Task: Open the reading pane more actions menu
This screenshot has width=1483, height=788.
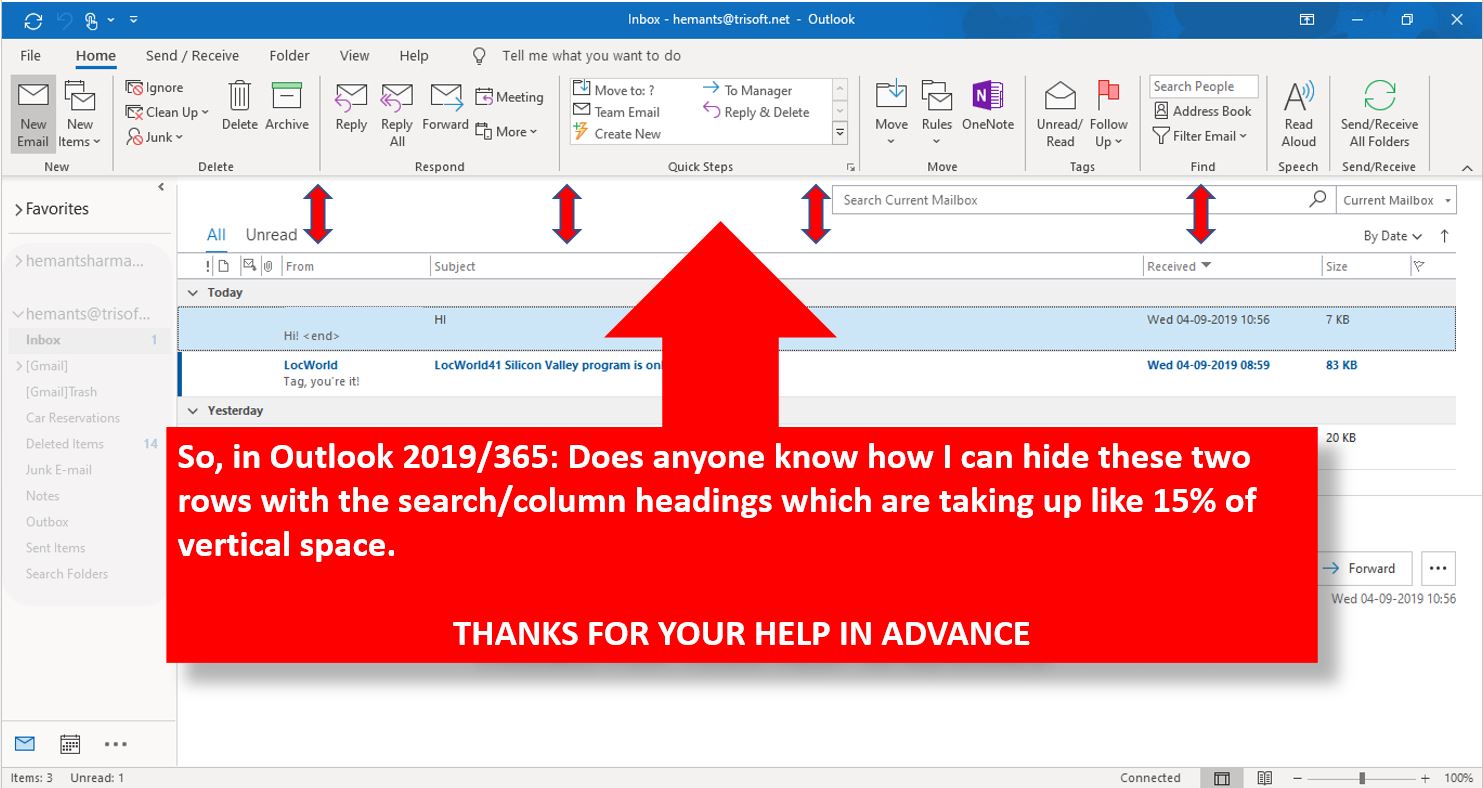Action: [x=1438, y=568]
